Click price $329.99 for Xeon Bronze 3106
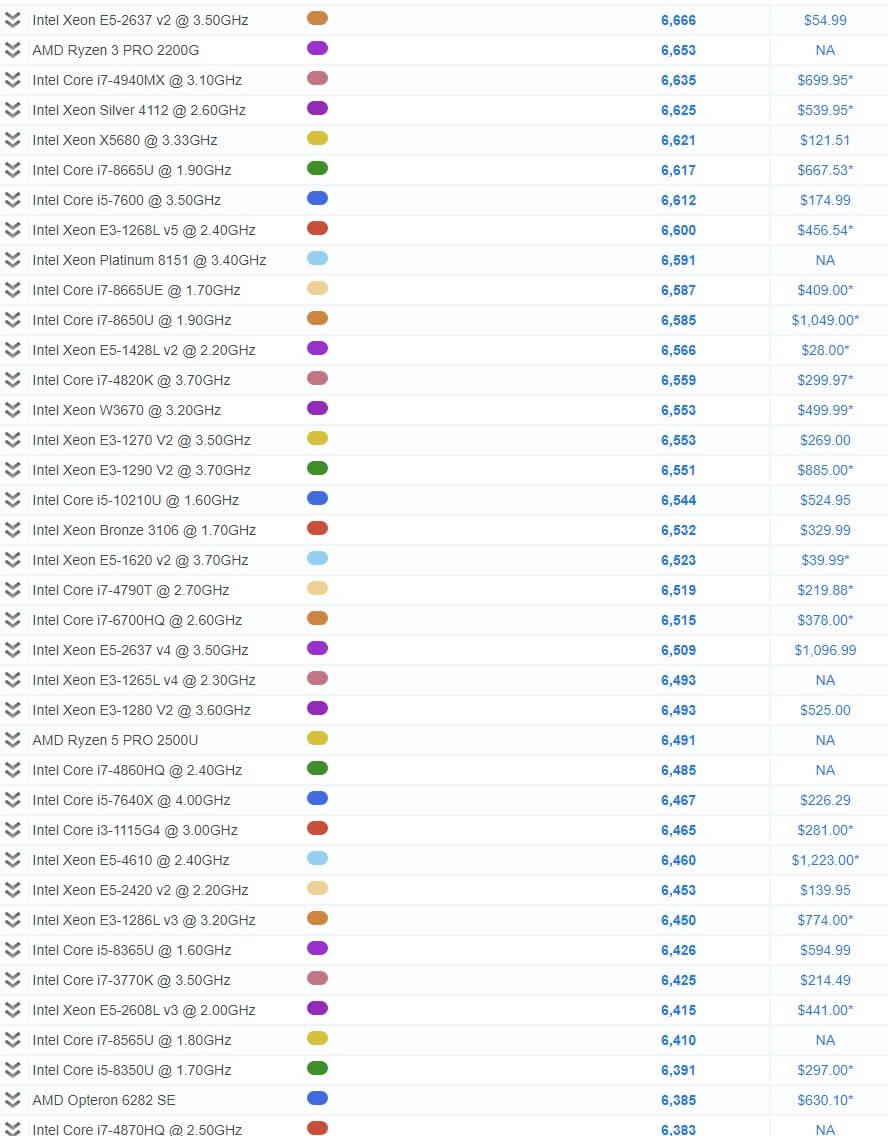 pyautogui.click(x=825, y=530)
